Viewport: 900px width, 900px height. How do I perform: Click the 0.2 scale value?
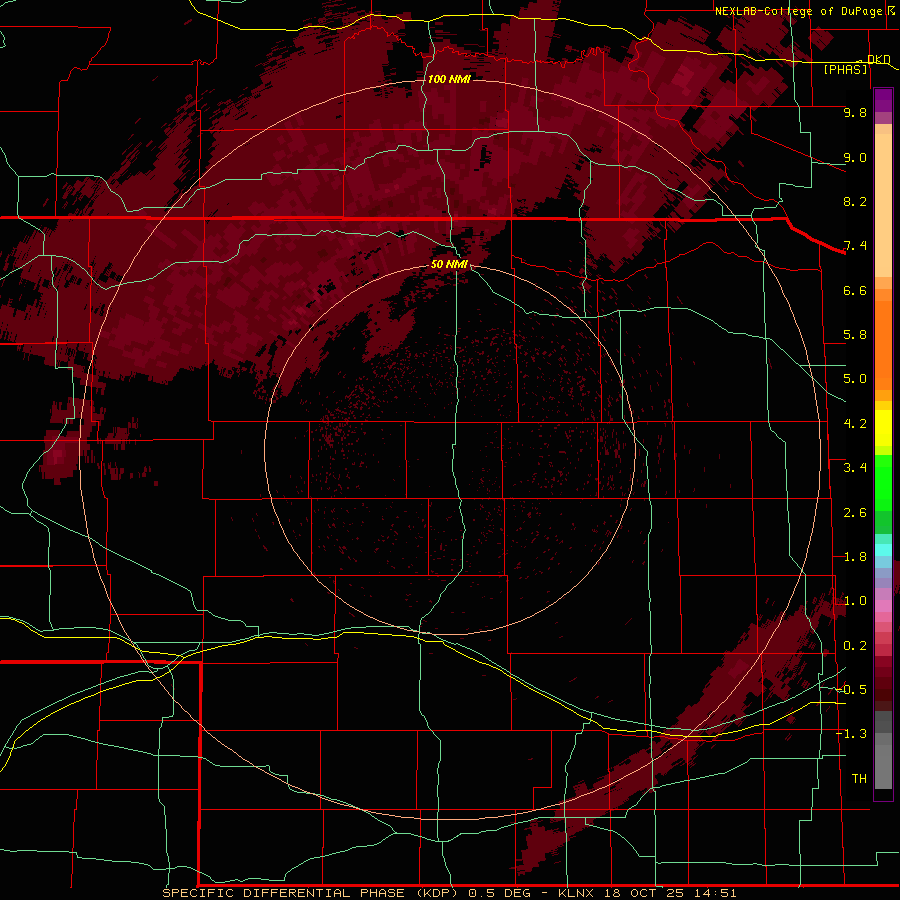pyautogui.click(x=855, y=646)
